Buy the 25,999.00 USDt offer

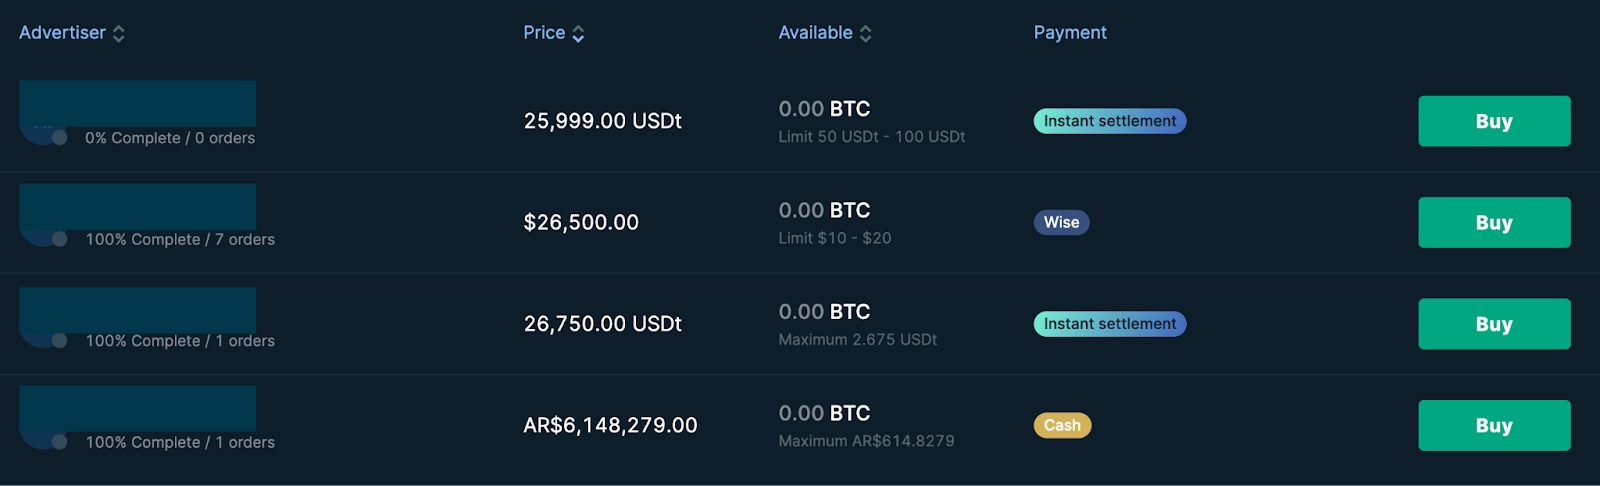[1493, 122]
